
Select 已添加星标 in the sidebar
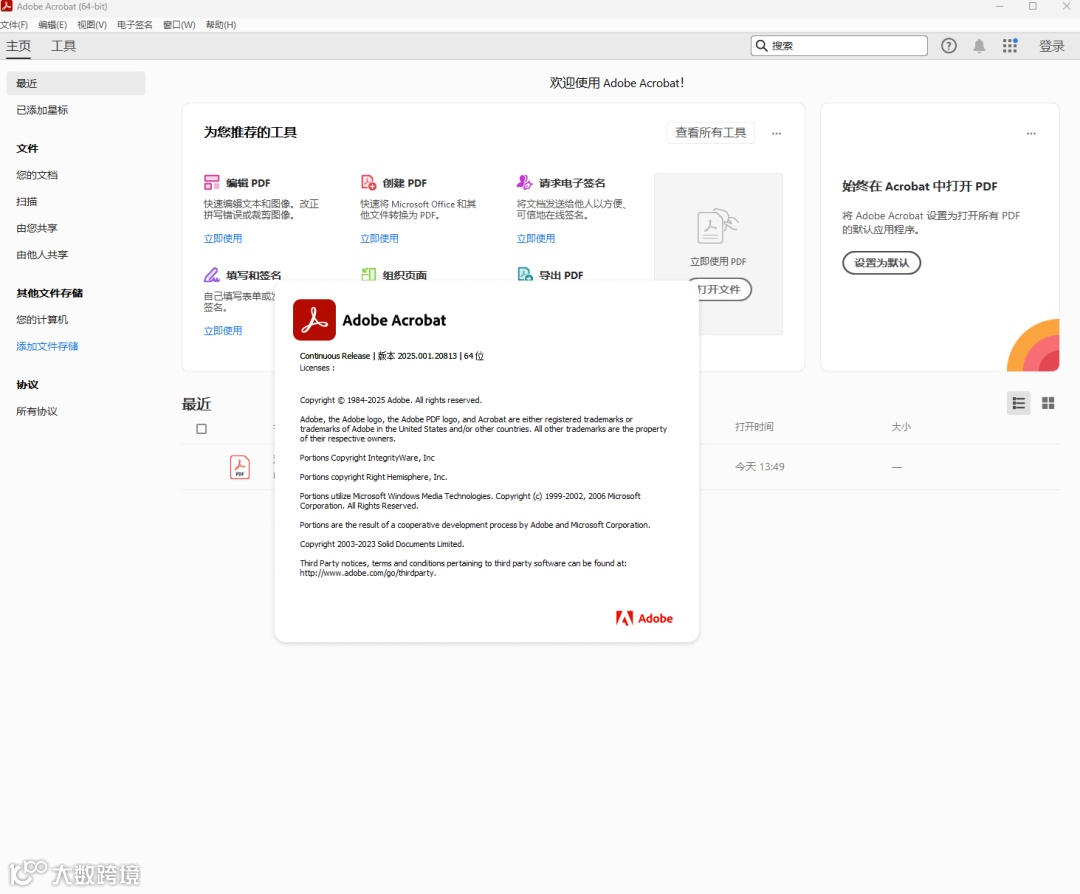coord(42,110)
